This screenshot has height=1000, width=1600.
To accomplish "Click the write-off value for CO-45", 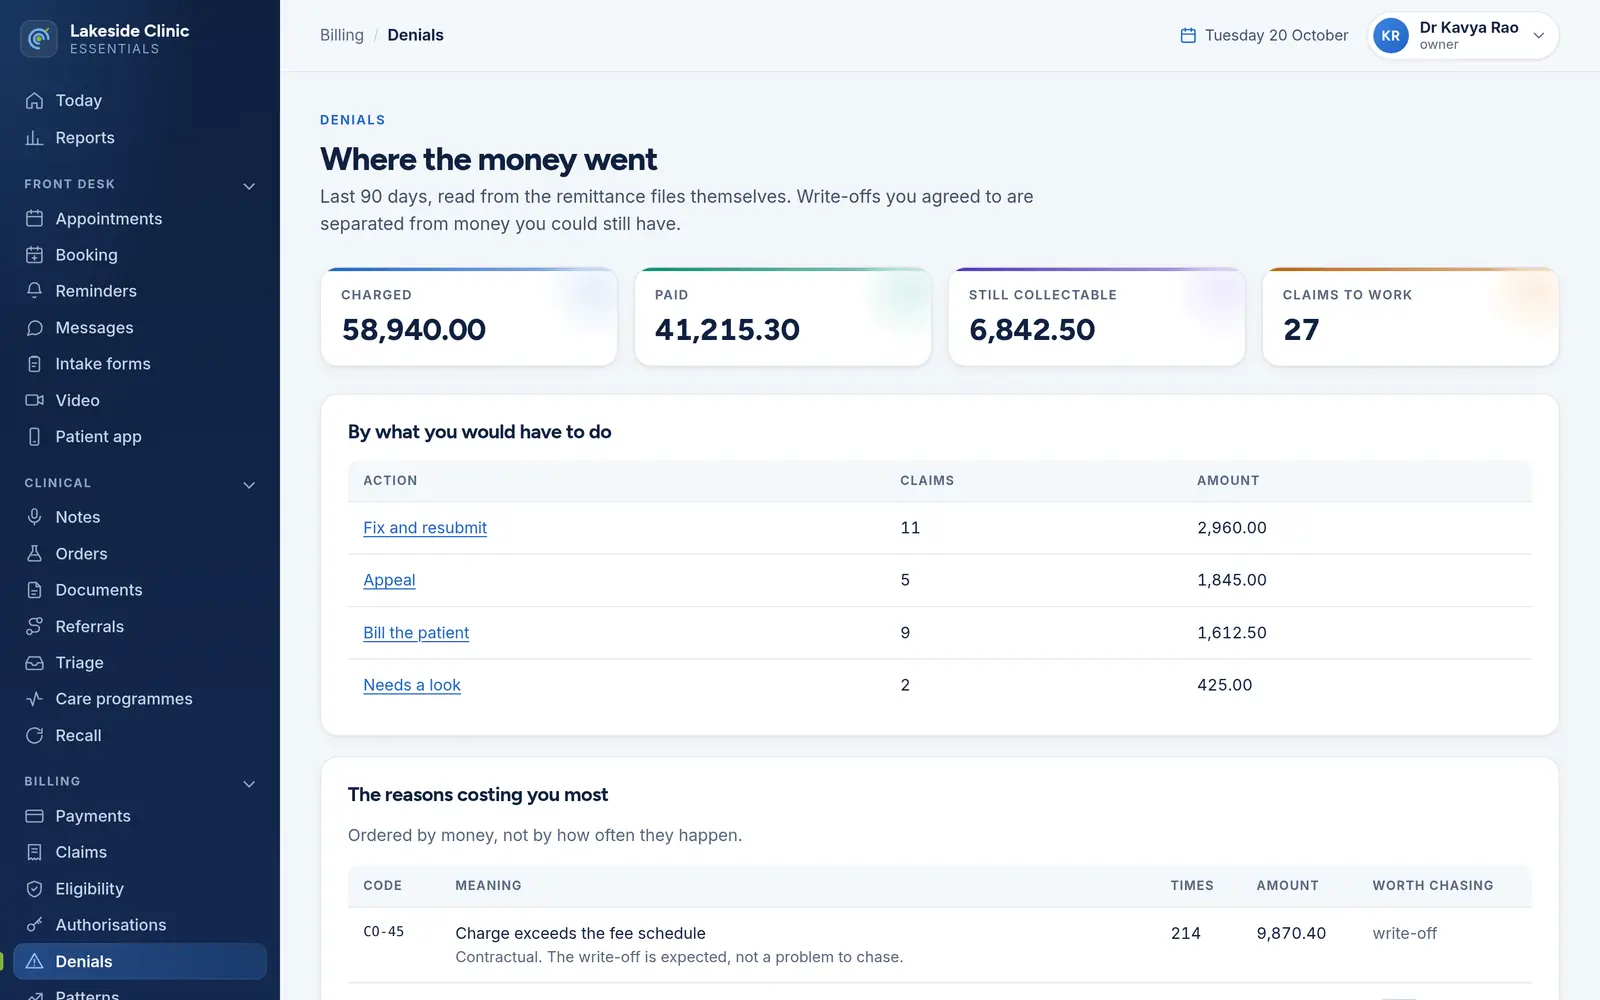I will point(1404,933).
